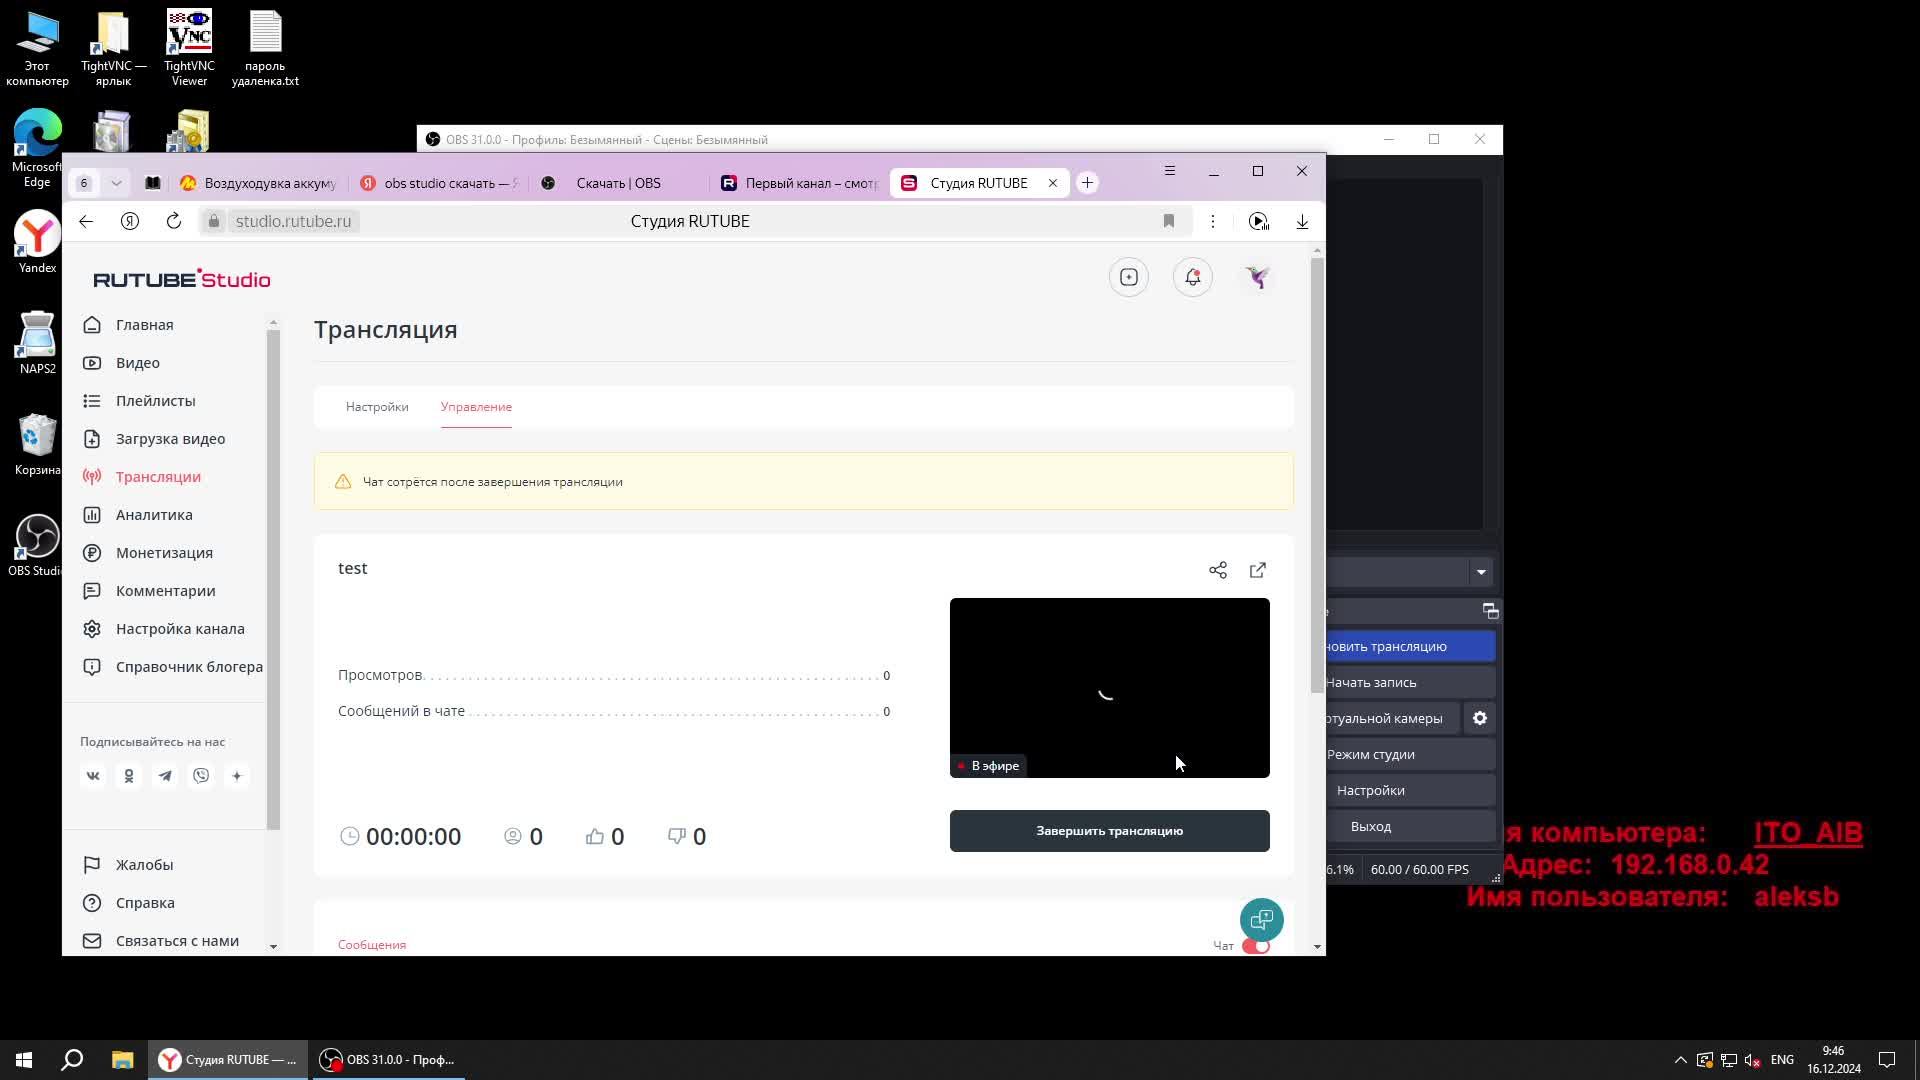Viewport: 1920px width, 1080px height.
Task: Open stream in new window icon
Action: [x=1258, y=570]
